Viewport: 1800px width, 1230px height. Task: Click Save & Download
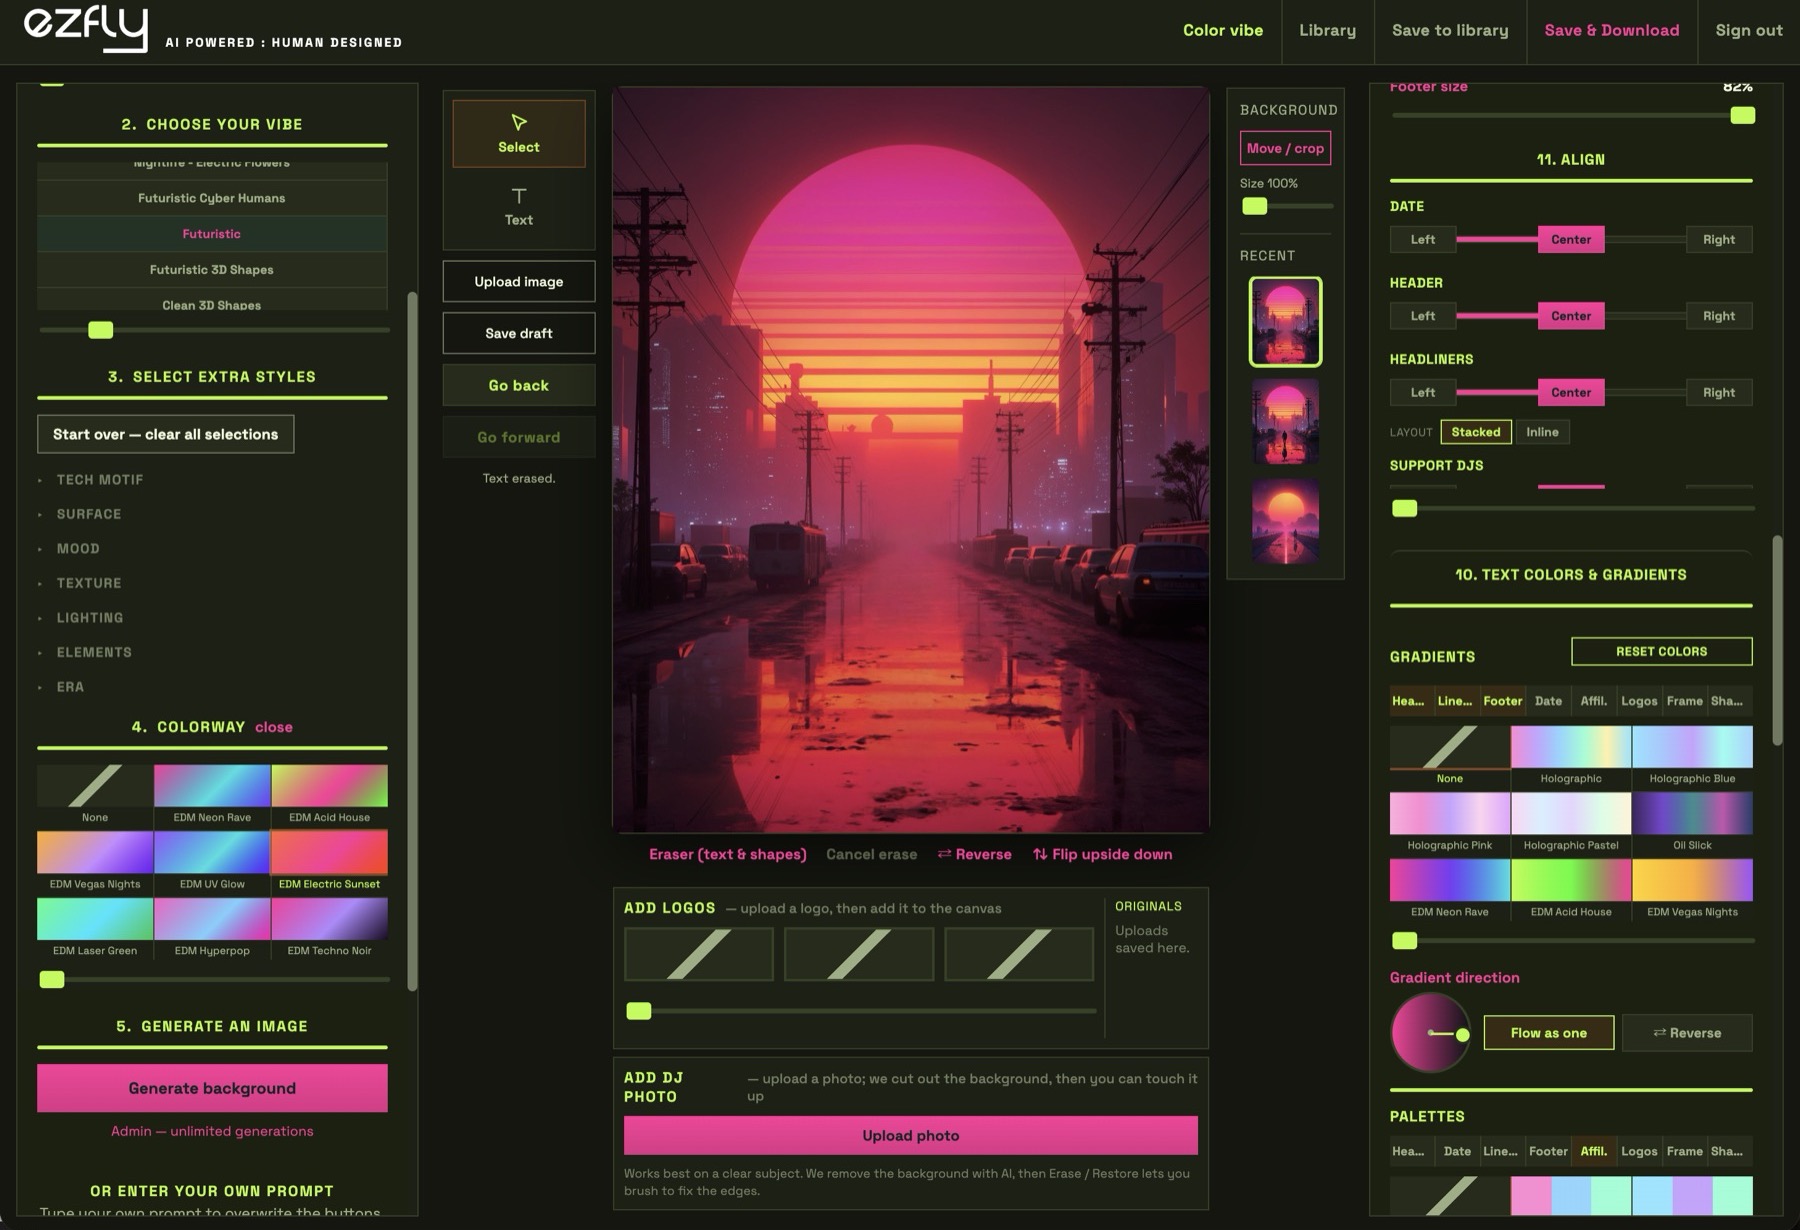tap(1611, 30)
